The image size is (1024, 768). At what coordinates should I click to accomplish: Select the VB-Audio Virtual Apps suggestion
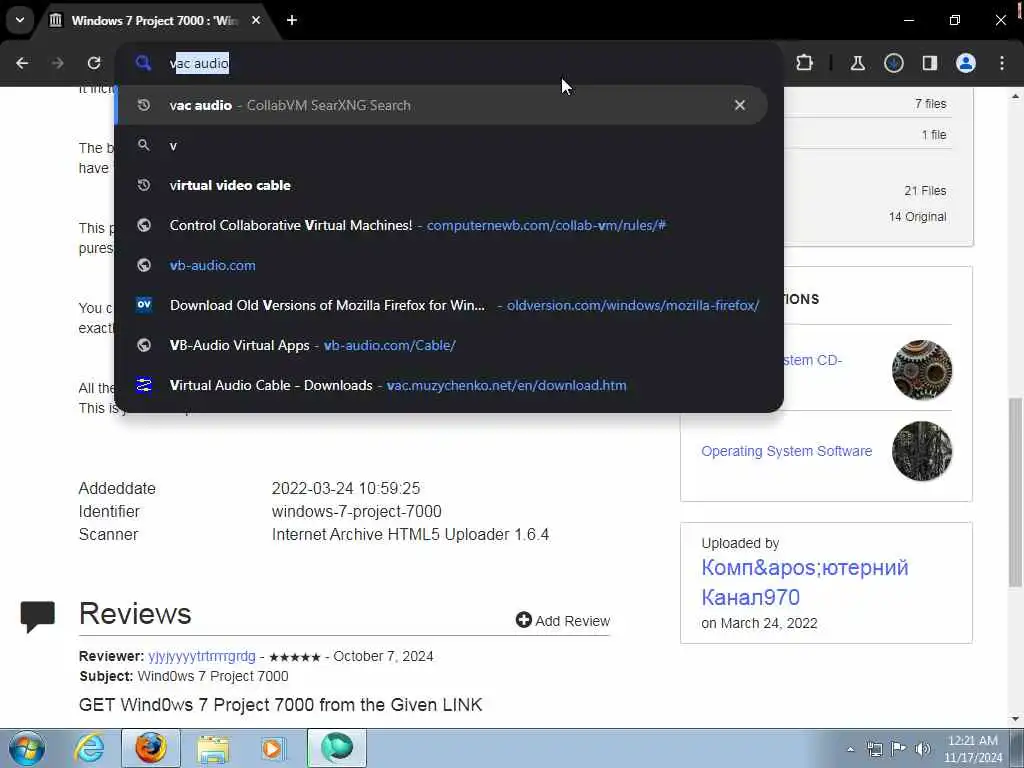(441, 345)
